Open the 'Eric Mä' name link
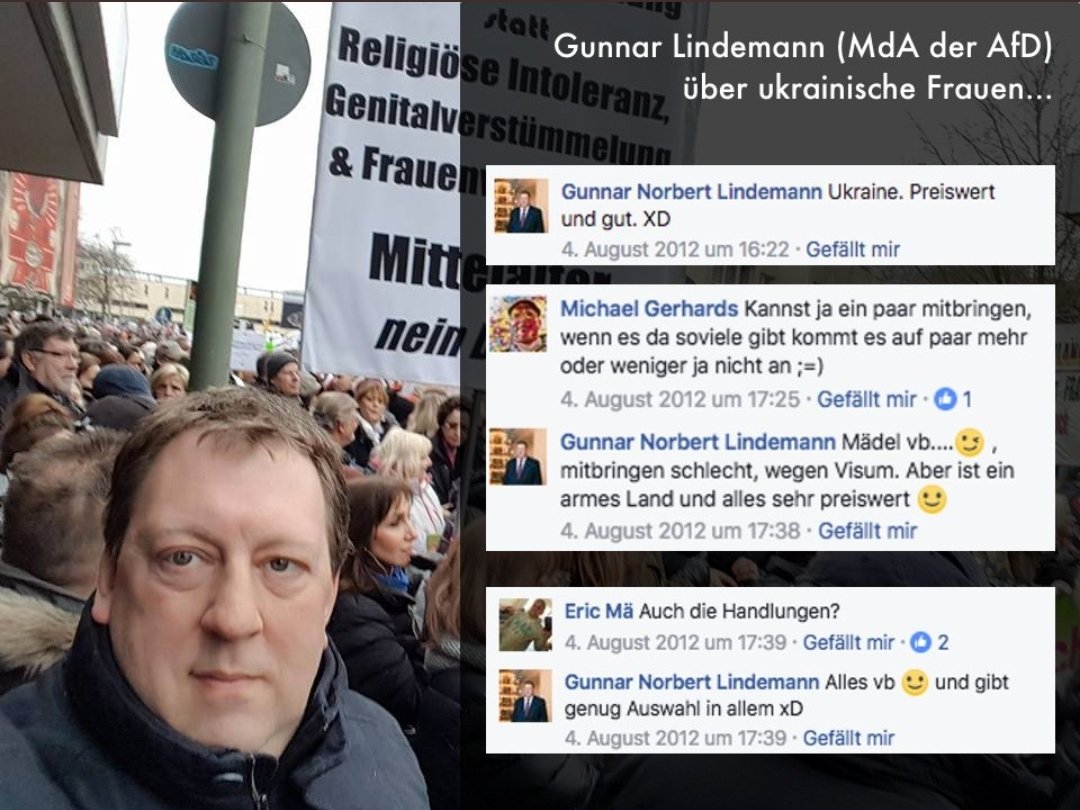1080x810 pixels. pyautogui.click(x=599, y=610)
